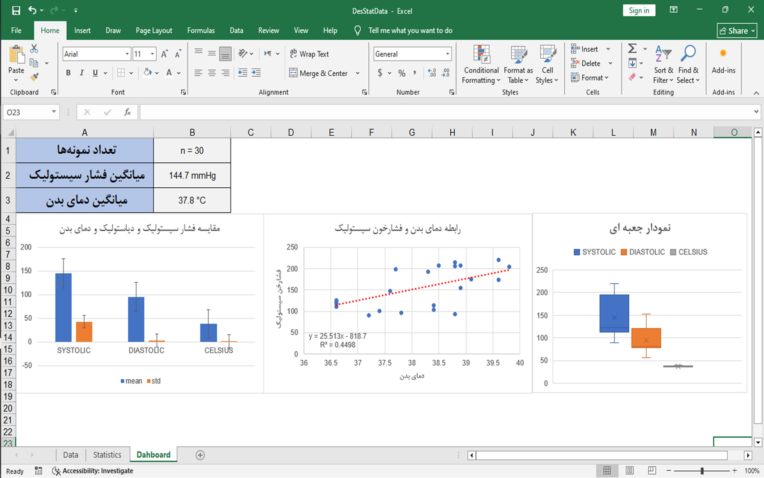Click the Borders icon
764x478 pixels.
point(121,73)
